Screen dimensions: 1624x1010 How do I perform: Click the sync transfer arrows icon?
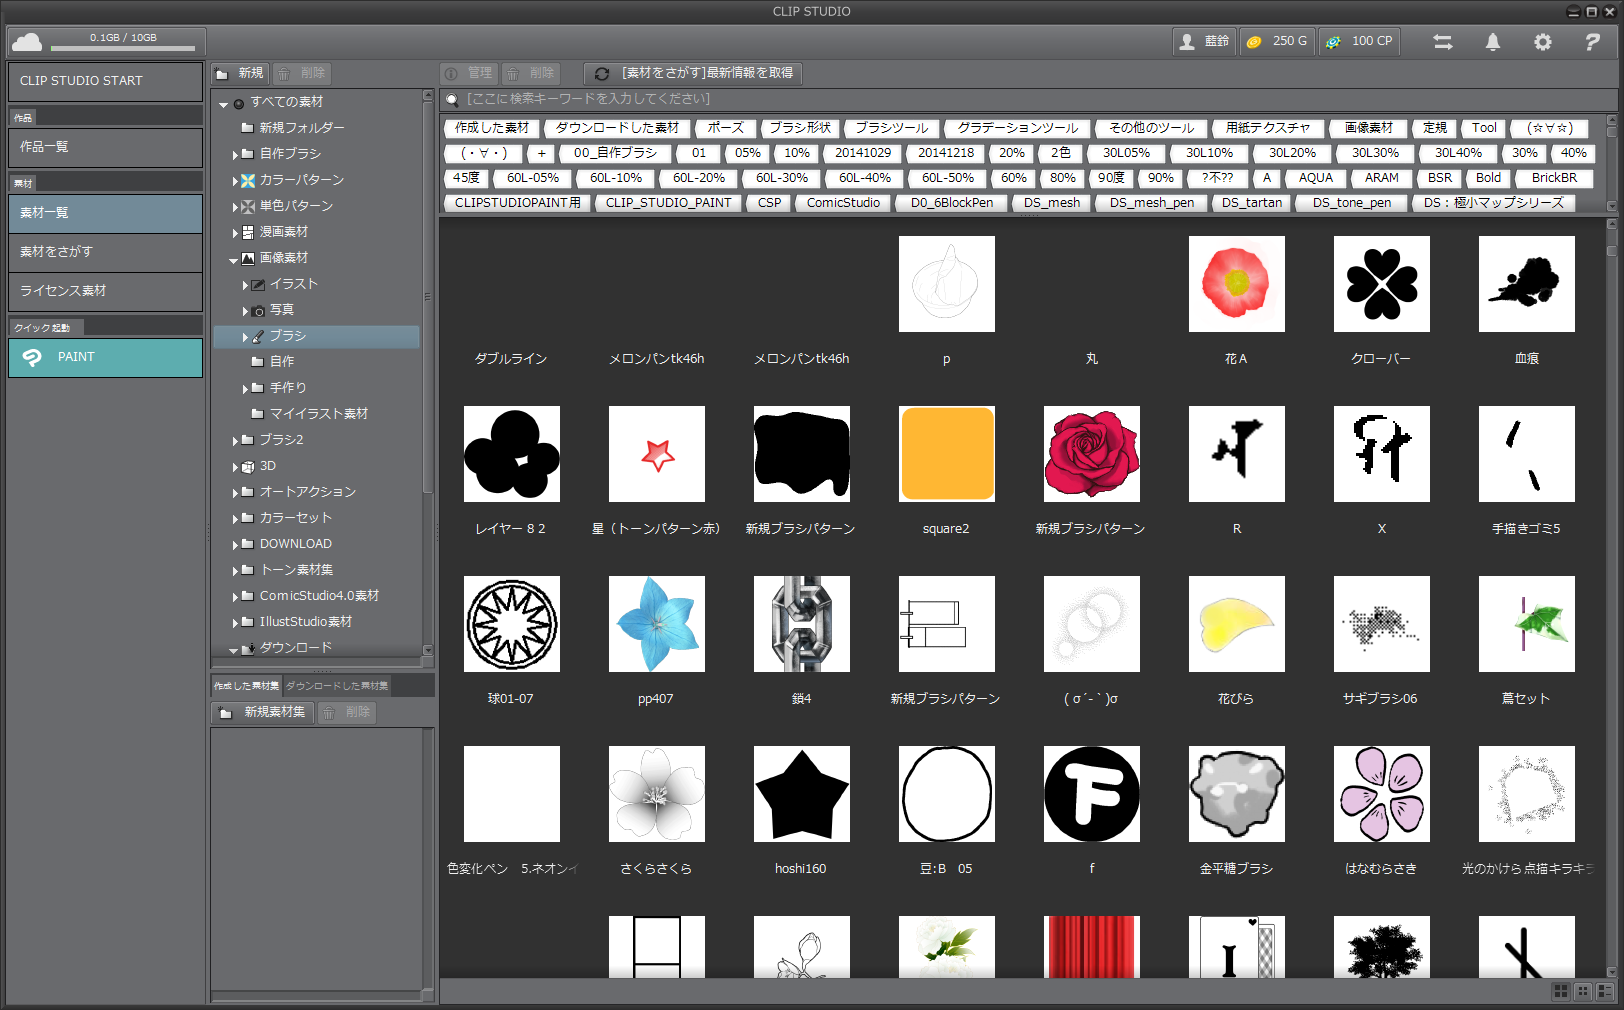click(1442, 42)
